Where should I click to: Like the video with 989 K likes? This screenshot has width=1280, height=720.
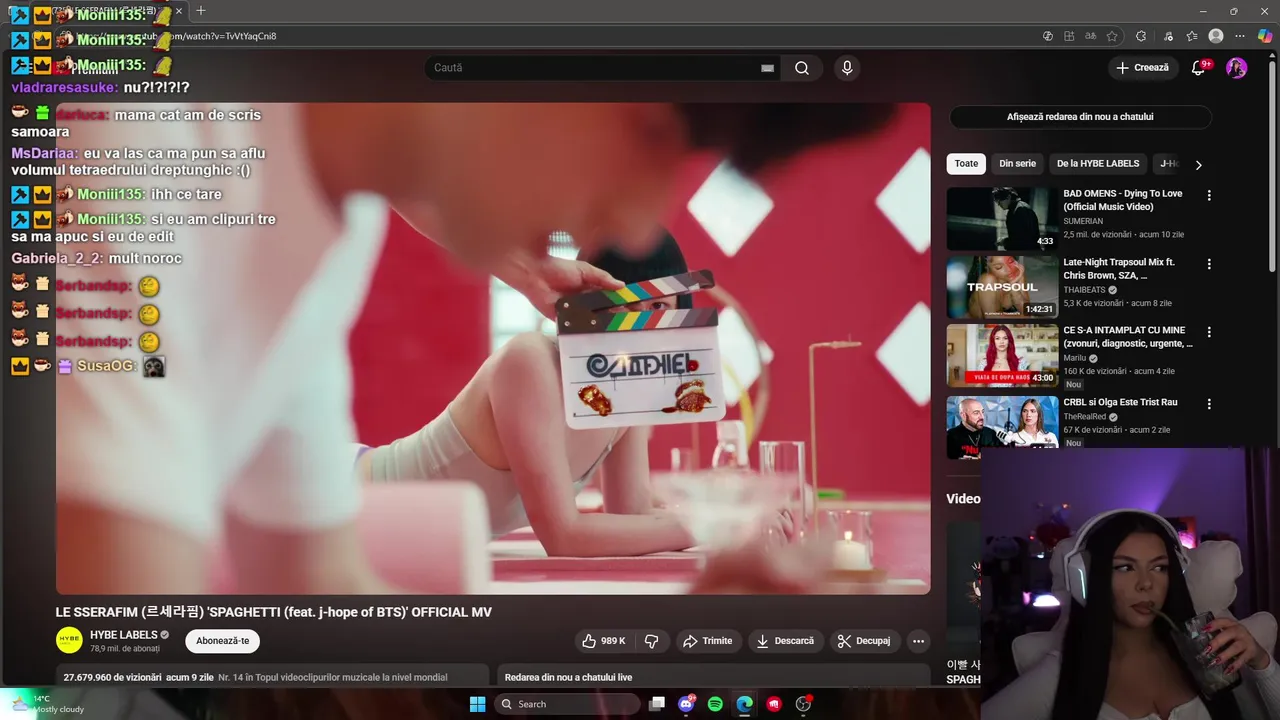(x=604, y=641)
